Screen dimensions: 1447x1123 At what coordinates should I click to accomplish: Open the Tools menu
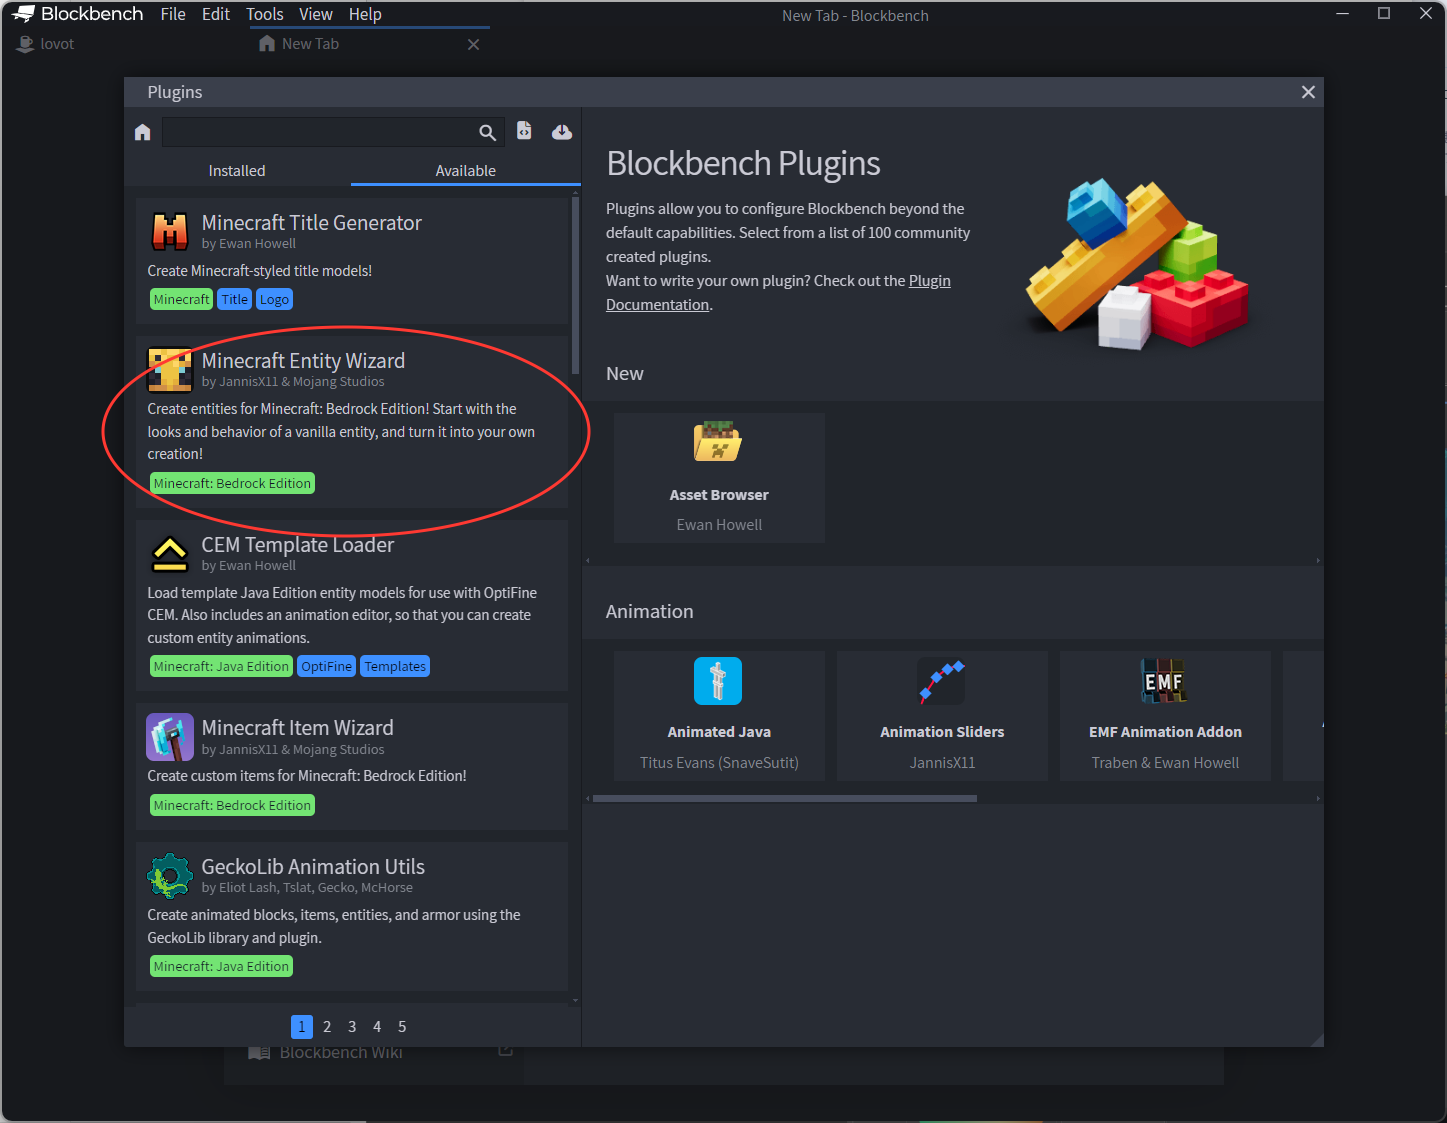[x=265, y=14]
